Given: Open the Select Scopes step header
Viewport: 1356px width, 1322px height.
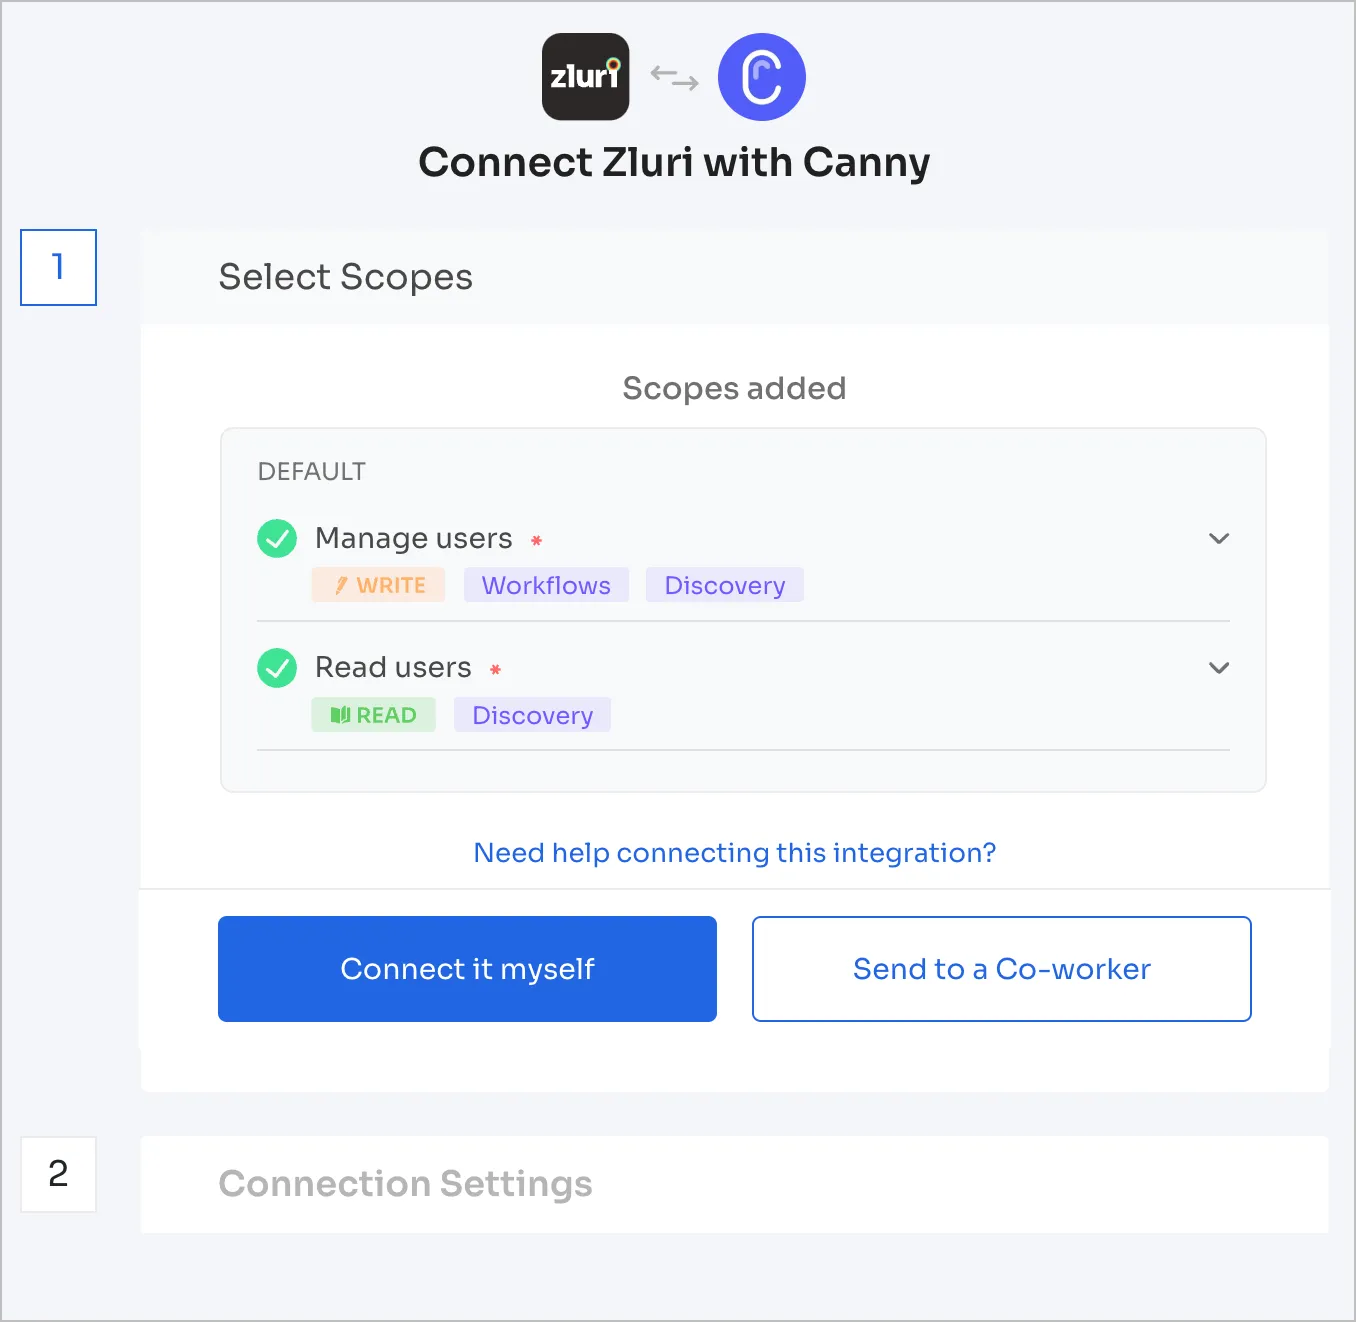Looking at the screenshot, I should pos(735,277).
